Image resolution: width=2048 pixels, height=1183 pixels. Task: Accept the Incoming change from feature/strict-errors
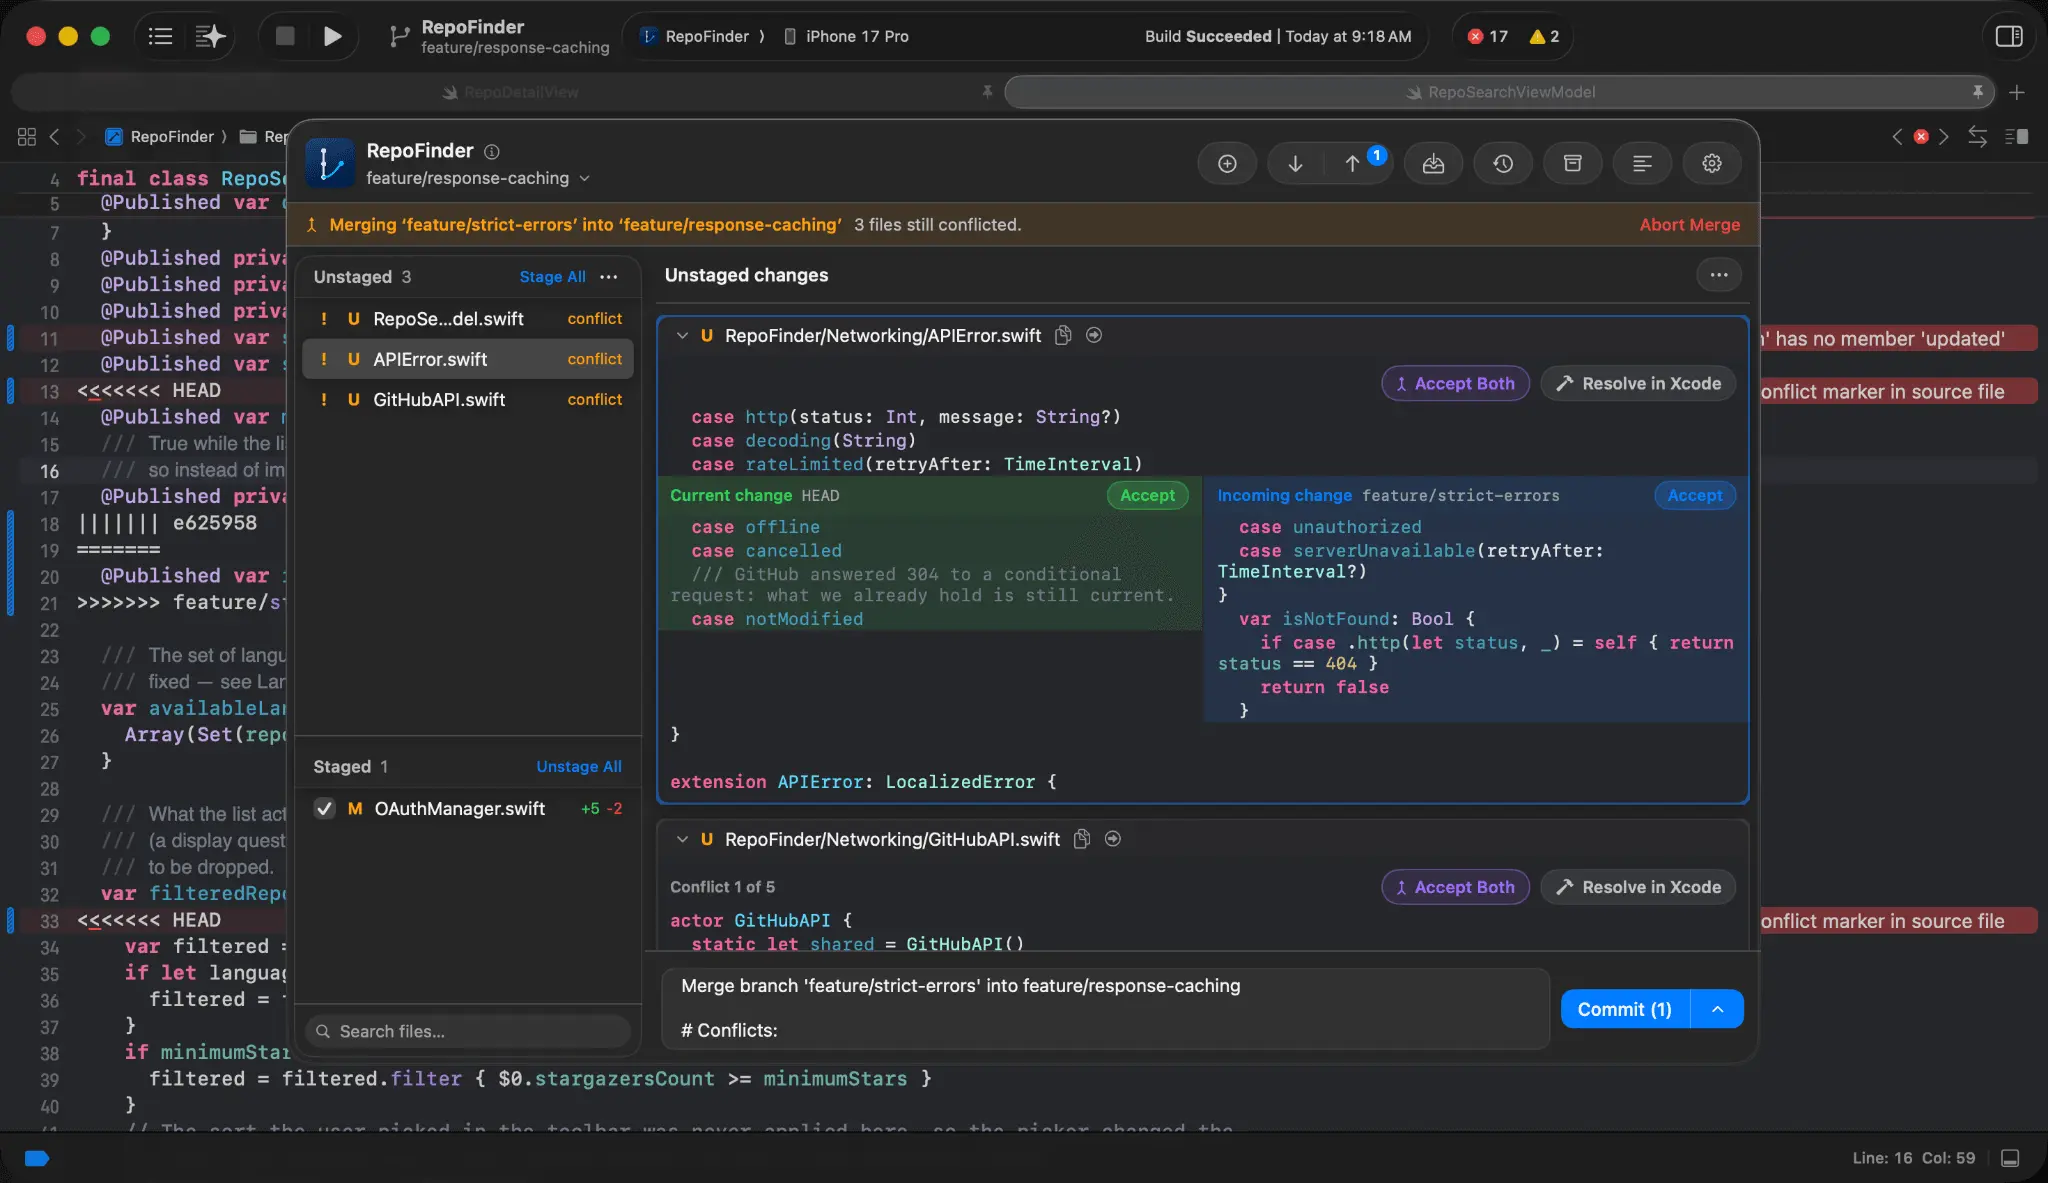click(x=1695, y=495)
